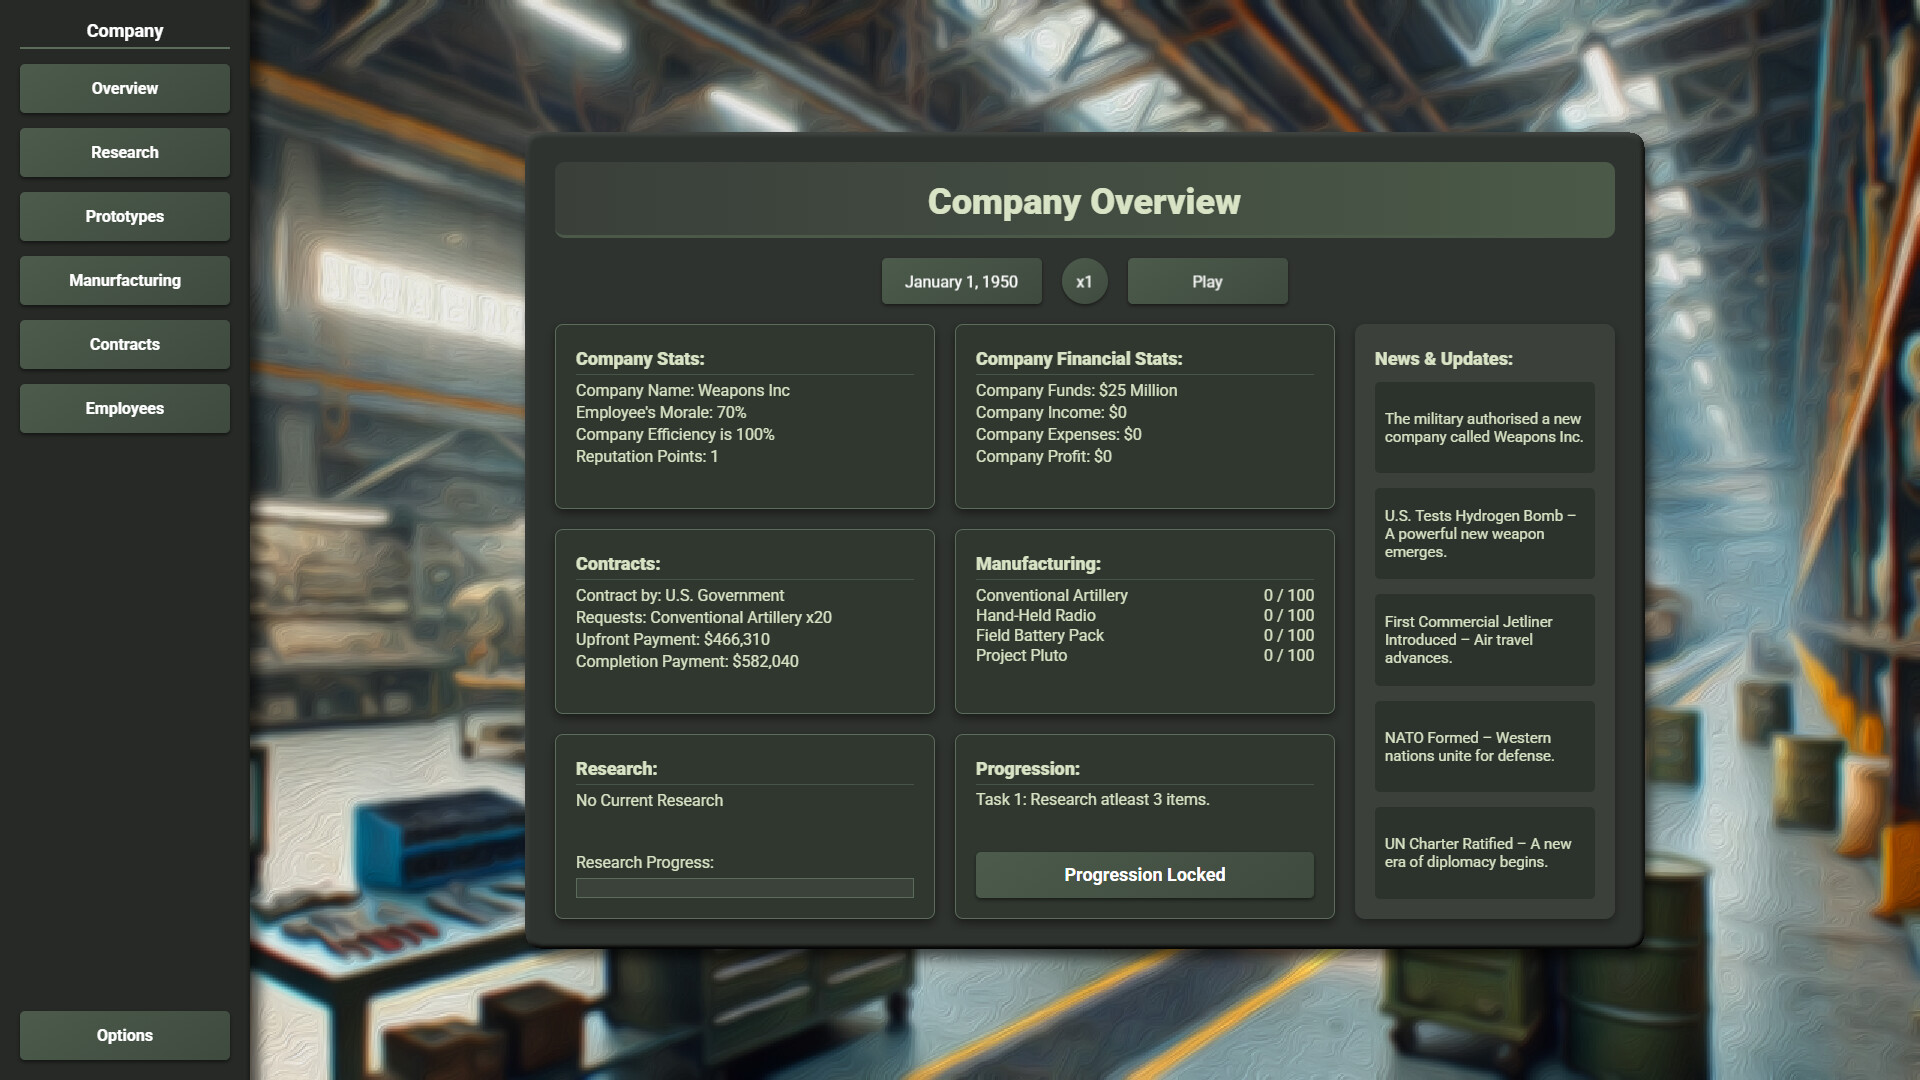Open the Options menu

[124, 1035]
